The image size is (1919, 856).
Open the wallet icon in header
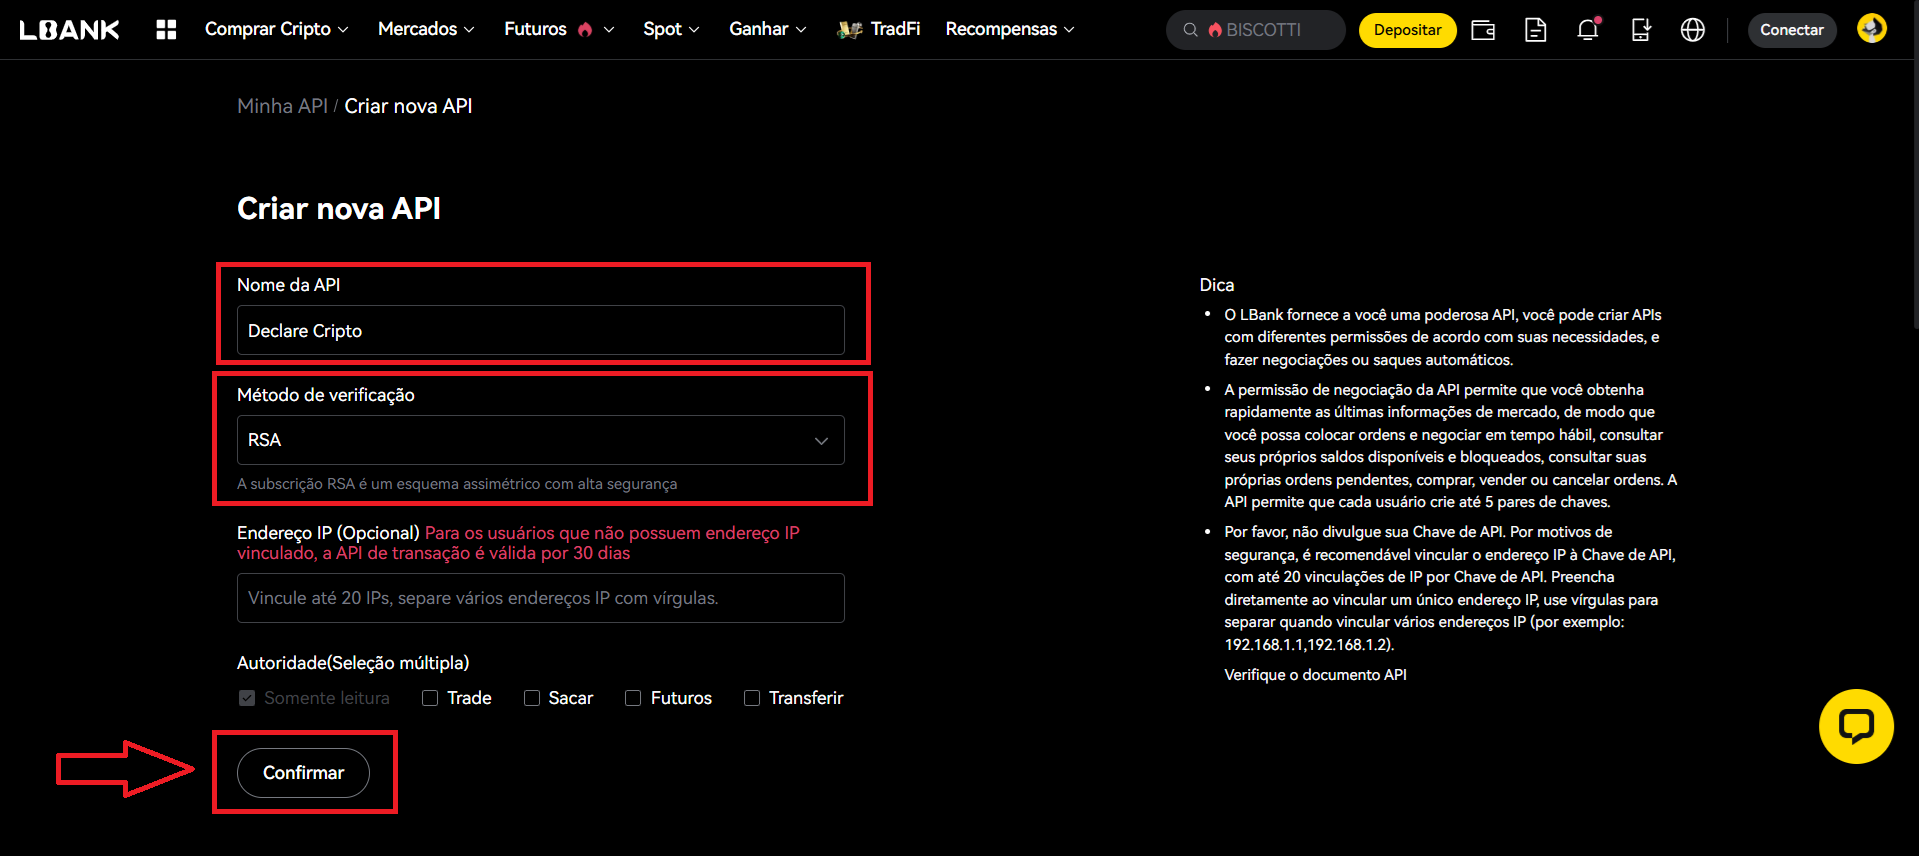1483,30
